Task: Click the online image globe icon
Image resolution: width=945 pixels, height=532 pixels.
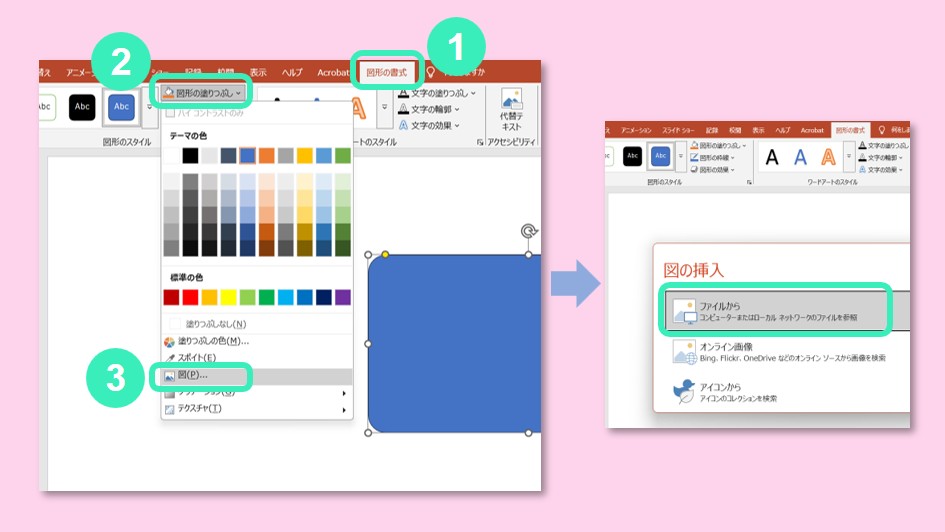Action: pos(685,352)
